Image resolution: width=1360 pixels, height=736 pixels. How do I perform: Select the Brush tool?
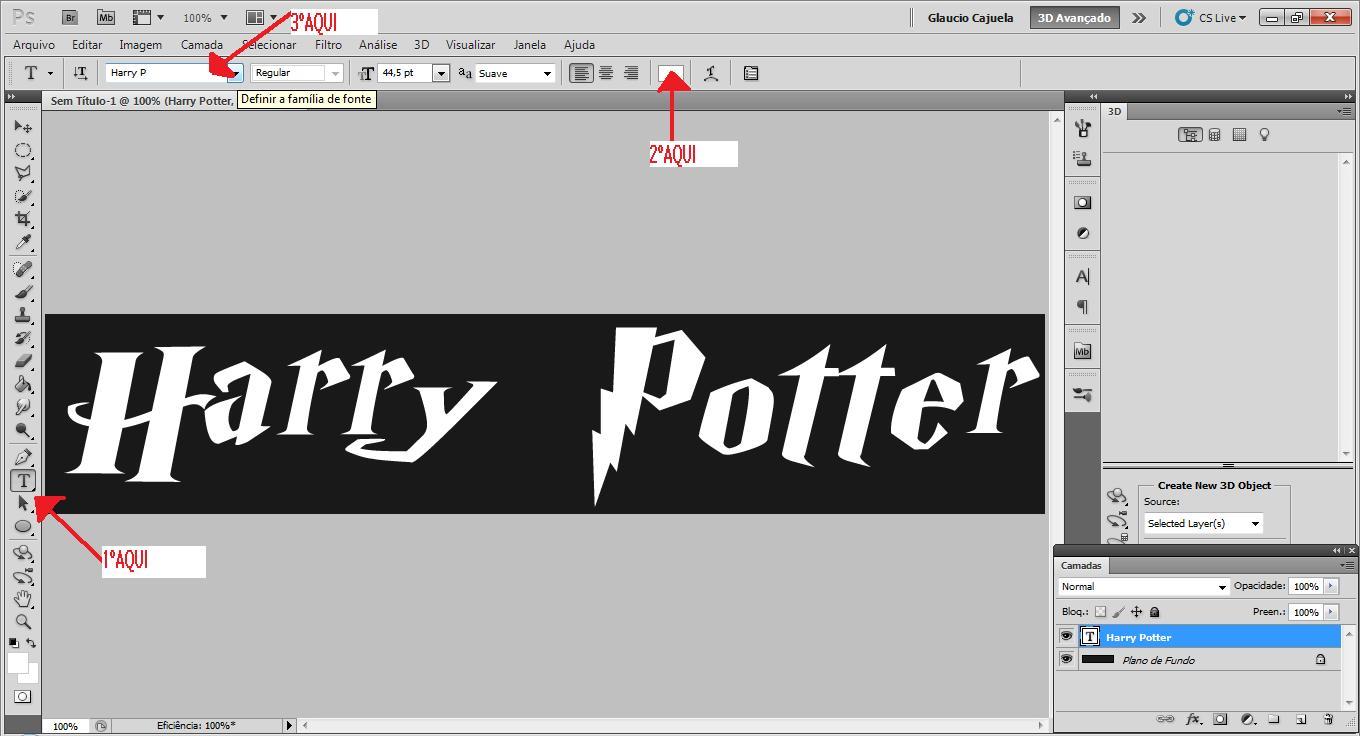(x=23, y=292)
